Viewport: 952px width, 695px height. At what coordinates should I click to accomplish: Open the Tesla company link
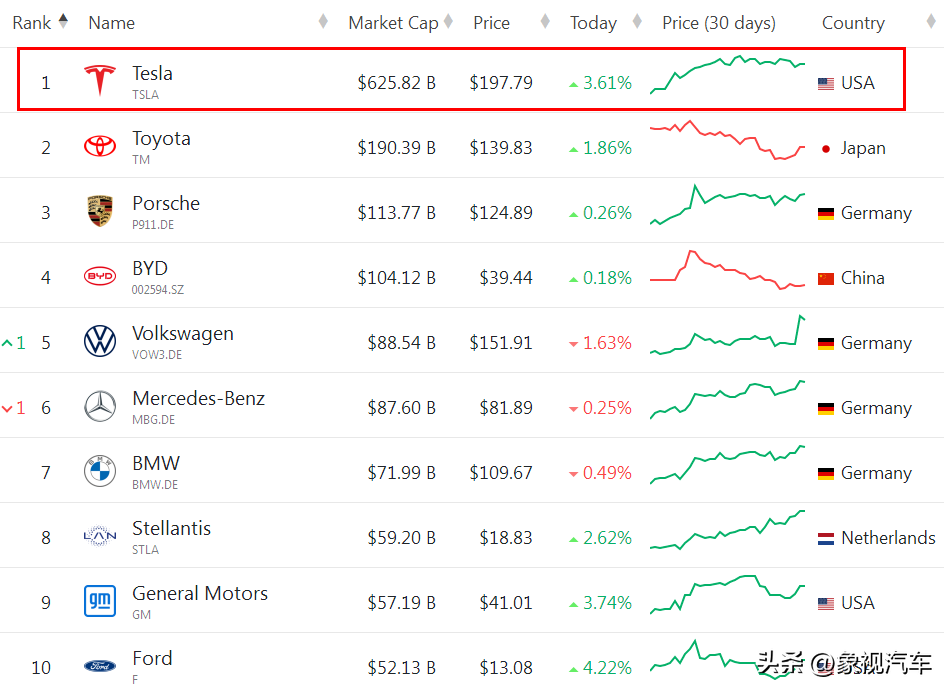(x=152, y=73)
